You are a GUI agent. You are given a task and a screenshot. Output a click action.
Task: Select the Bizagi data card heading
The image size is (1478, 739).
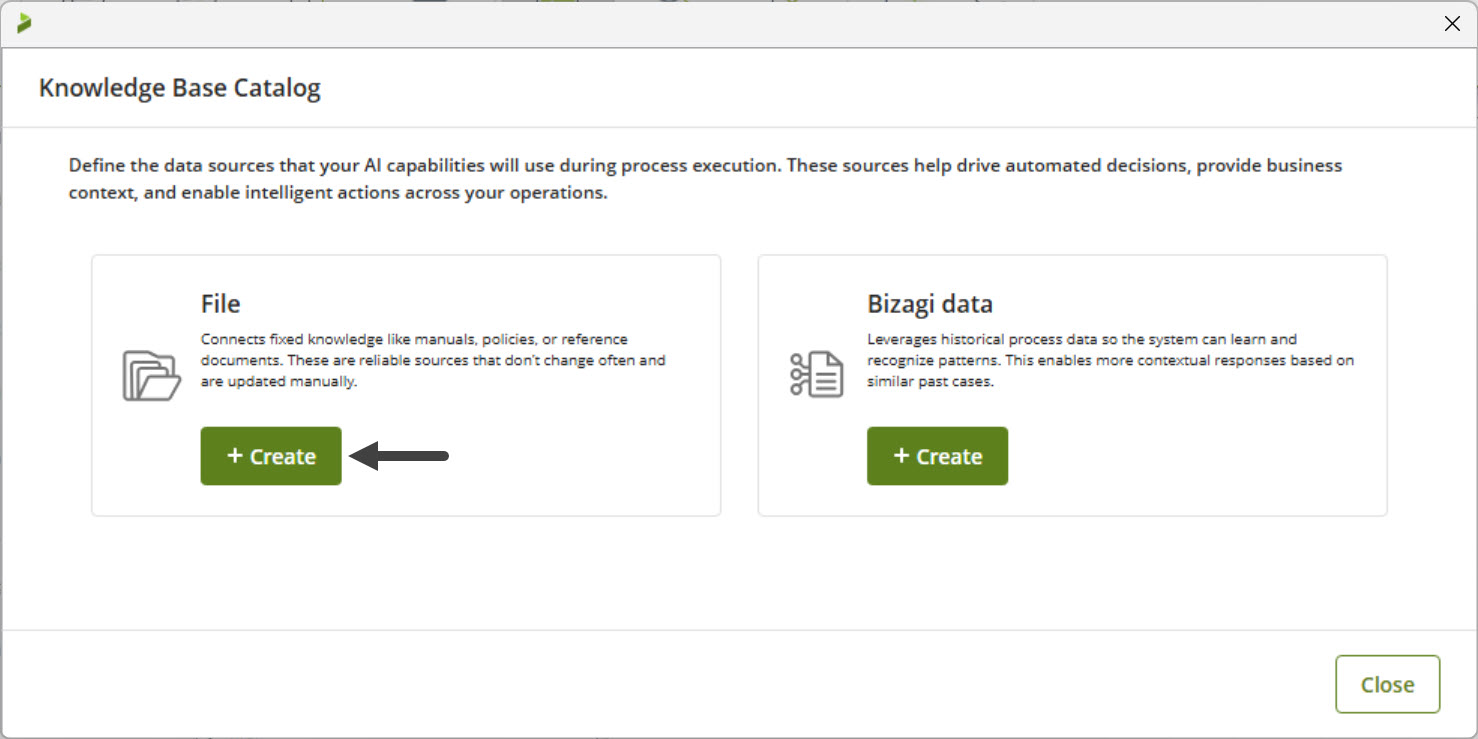(x=930, y=303)
